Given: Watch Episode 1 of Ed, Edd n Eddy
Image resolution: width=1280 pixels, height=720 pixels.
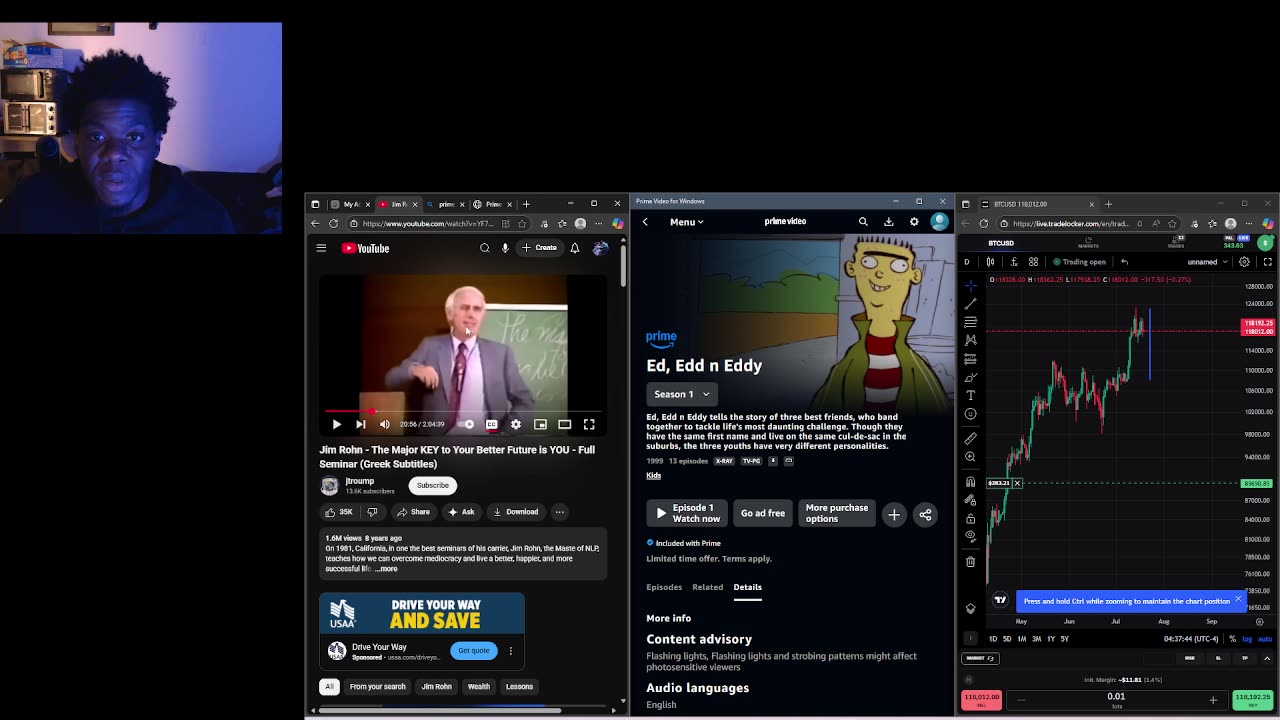Looking at the screenshot, I should pos(686,513).
